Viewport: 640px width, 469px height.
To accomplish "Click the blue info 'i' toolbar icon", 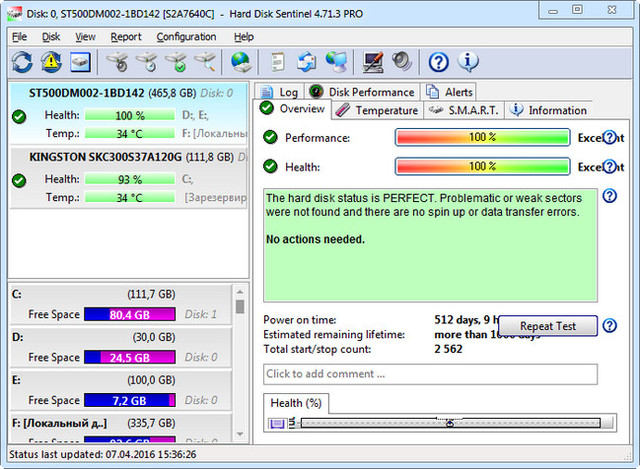I will click(x=468, y=62).
